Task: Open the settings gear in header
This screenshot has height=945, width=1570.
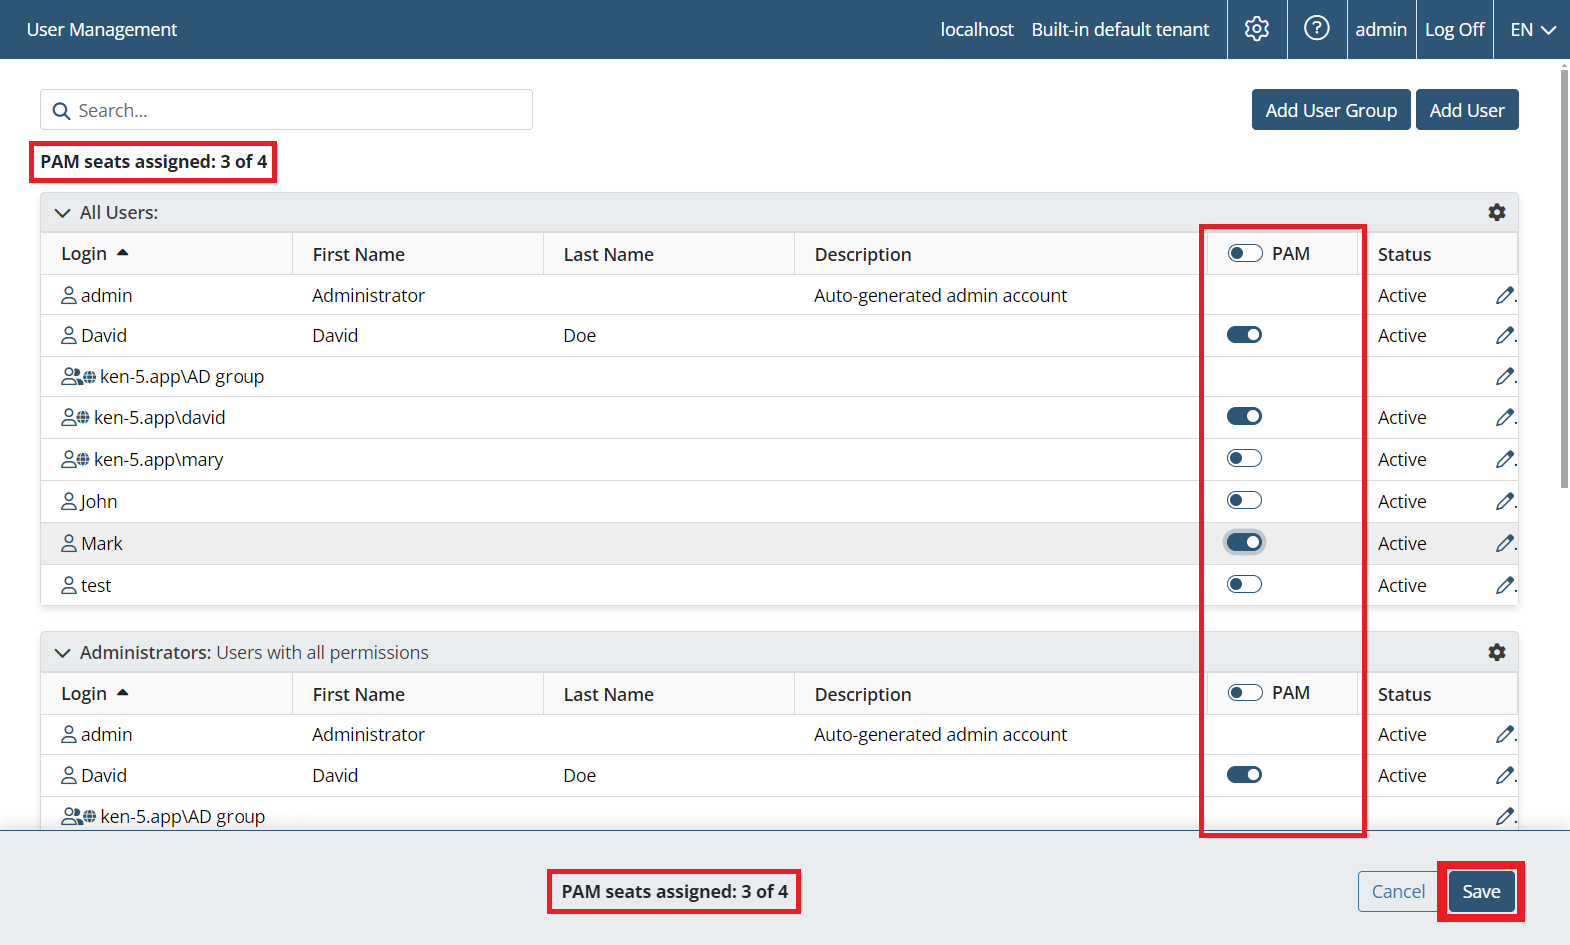Action: (1256, 29)
